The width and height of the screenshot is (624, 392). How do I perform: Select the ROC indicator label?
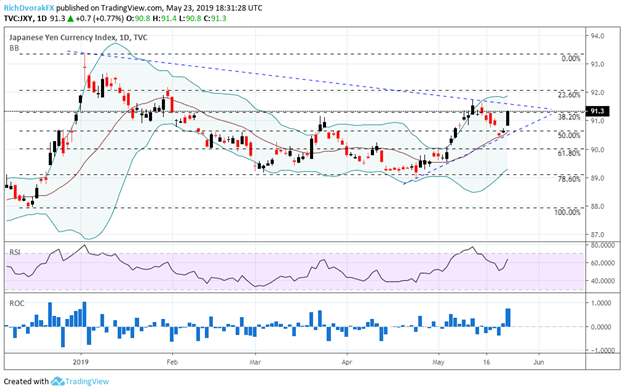pyautogui.click(x=17, y=303)
